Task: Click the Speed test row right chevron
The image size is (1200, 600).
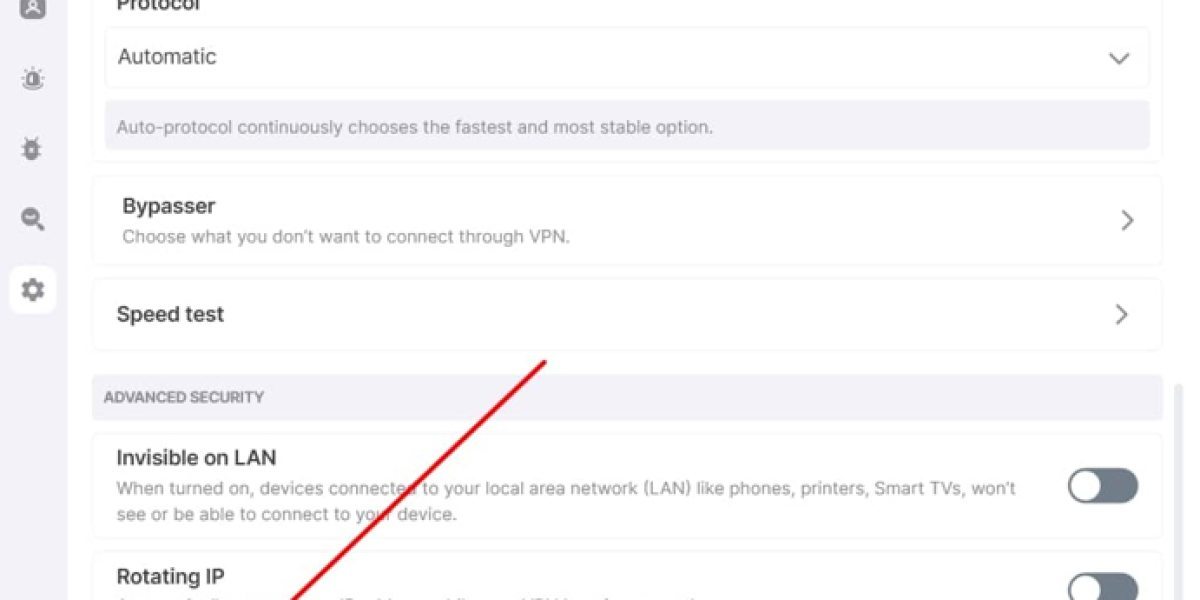Action: click(1122, 315)
